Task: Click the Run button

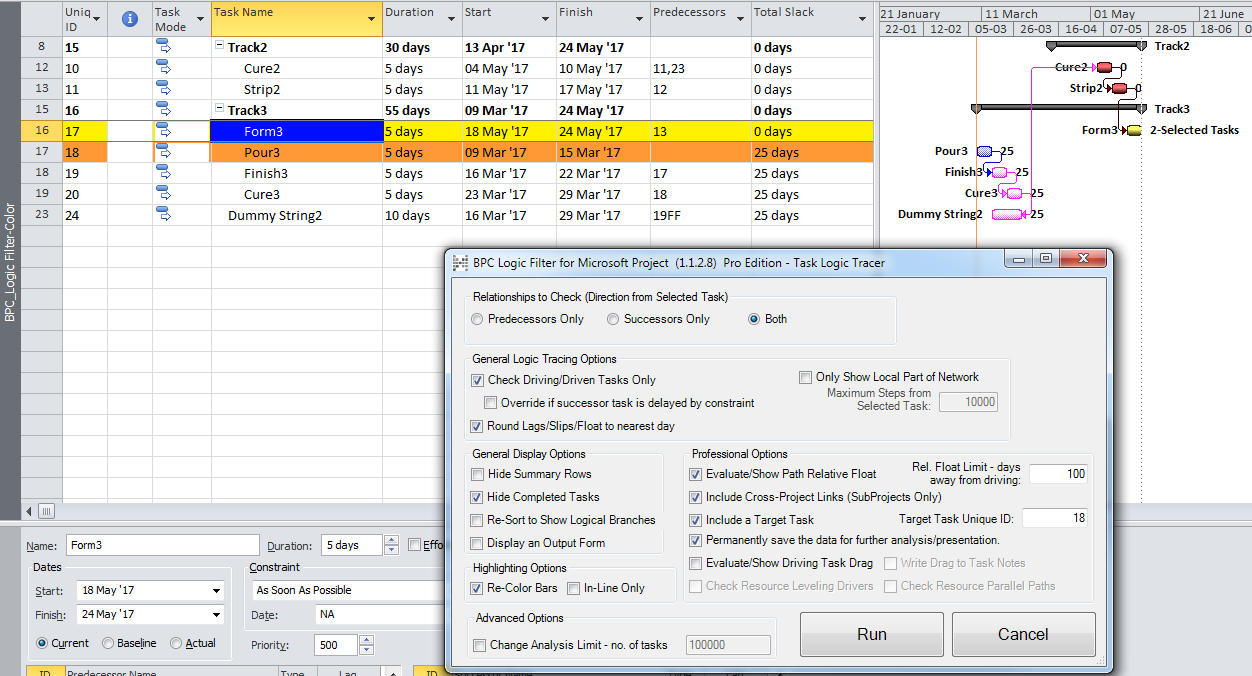Action: click(x=872, y=634)
